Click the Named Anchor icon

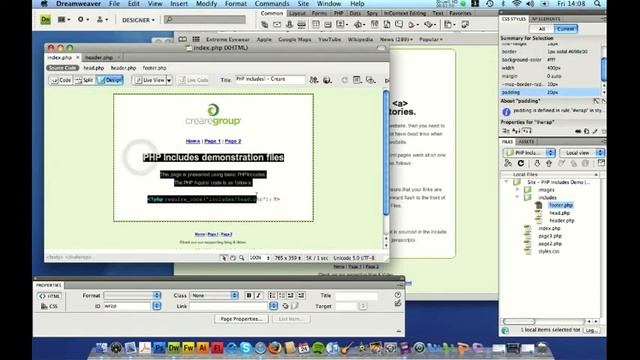pos(289,25)
